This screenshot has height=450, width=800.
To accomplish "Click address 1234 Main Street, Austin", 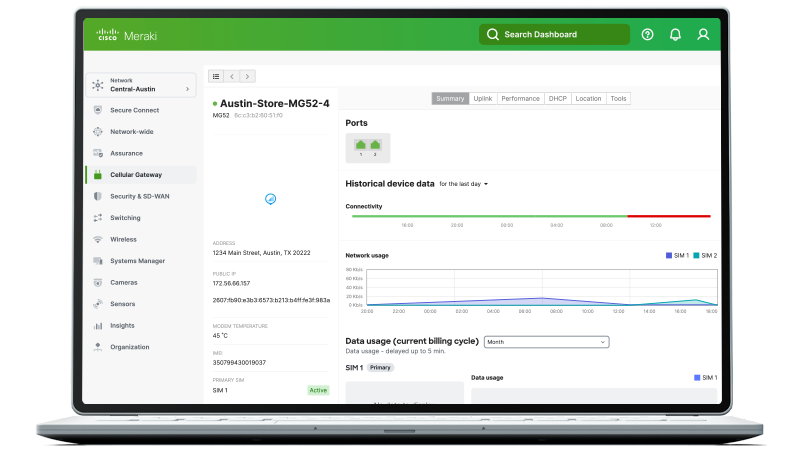I will click(x=261, y=253).
